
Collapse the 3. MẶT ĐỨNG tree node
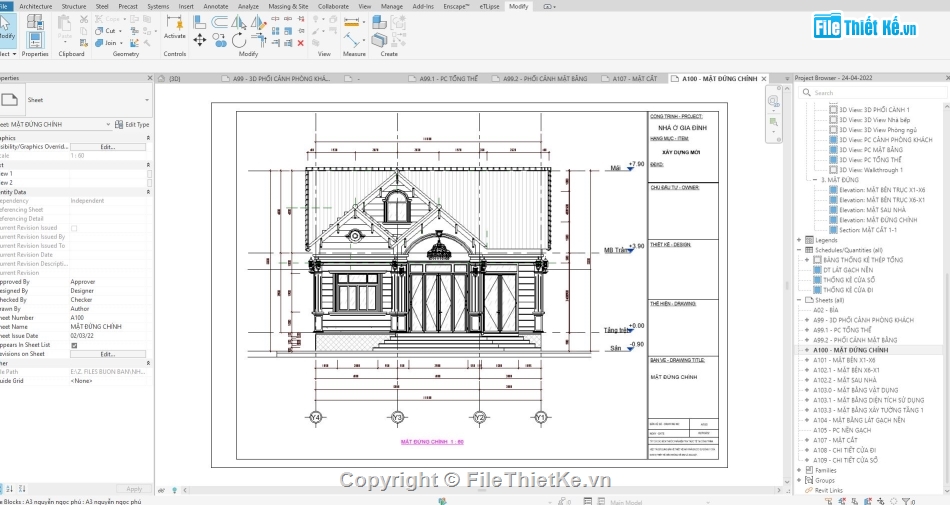pos(815,180)
